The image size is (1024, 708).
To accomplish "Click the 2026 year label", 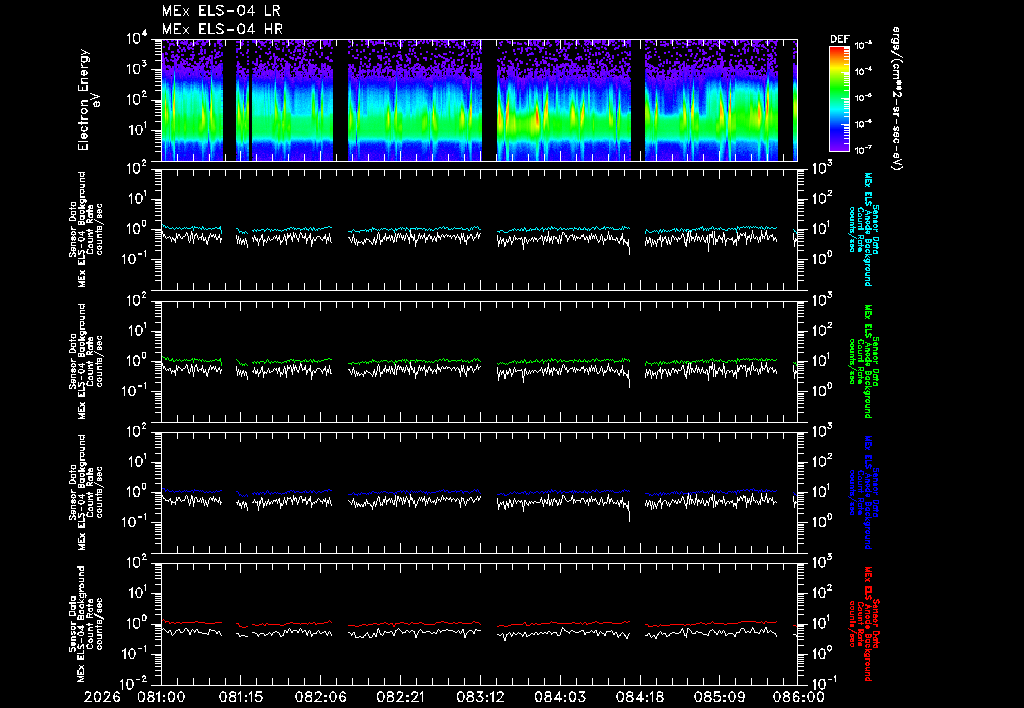I will point(102,697).
